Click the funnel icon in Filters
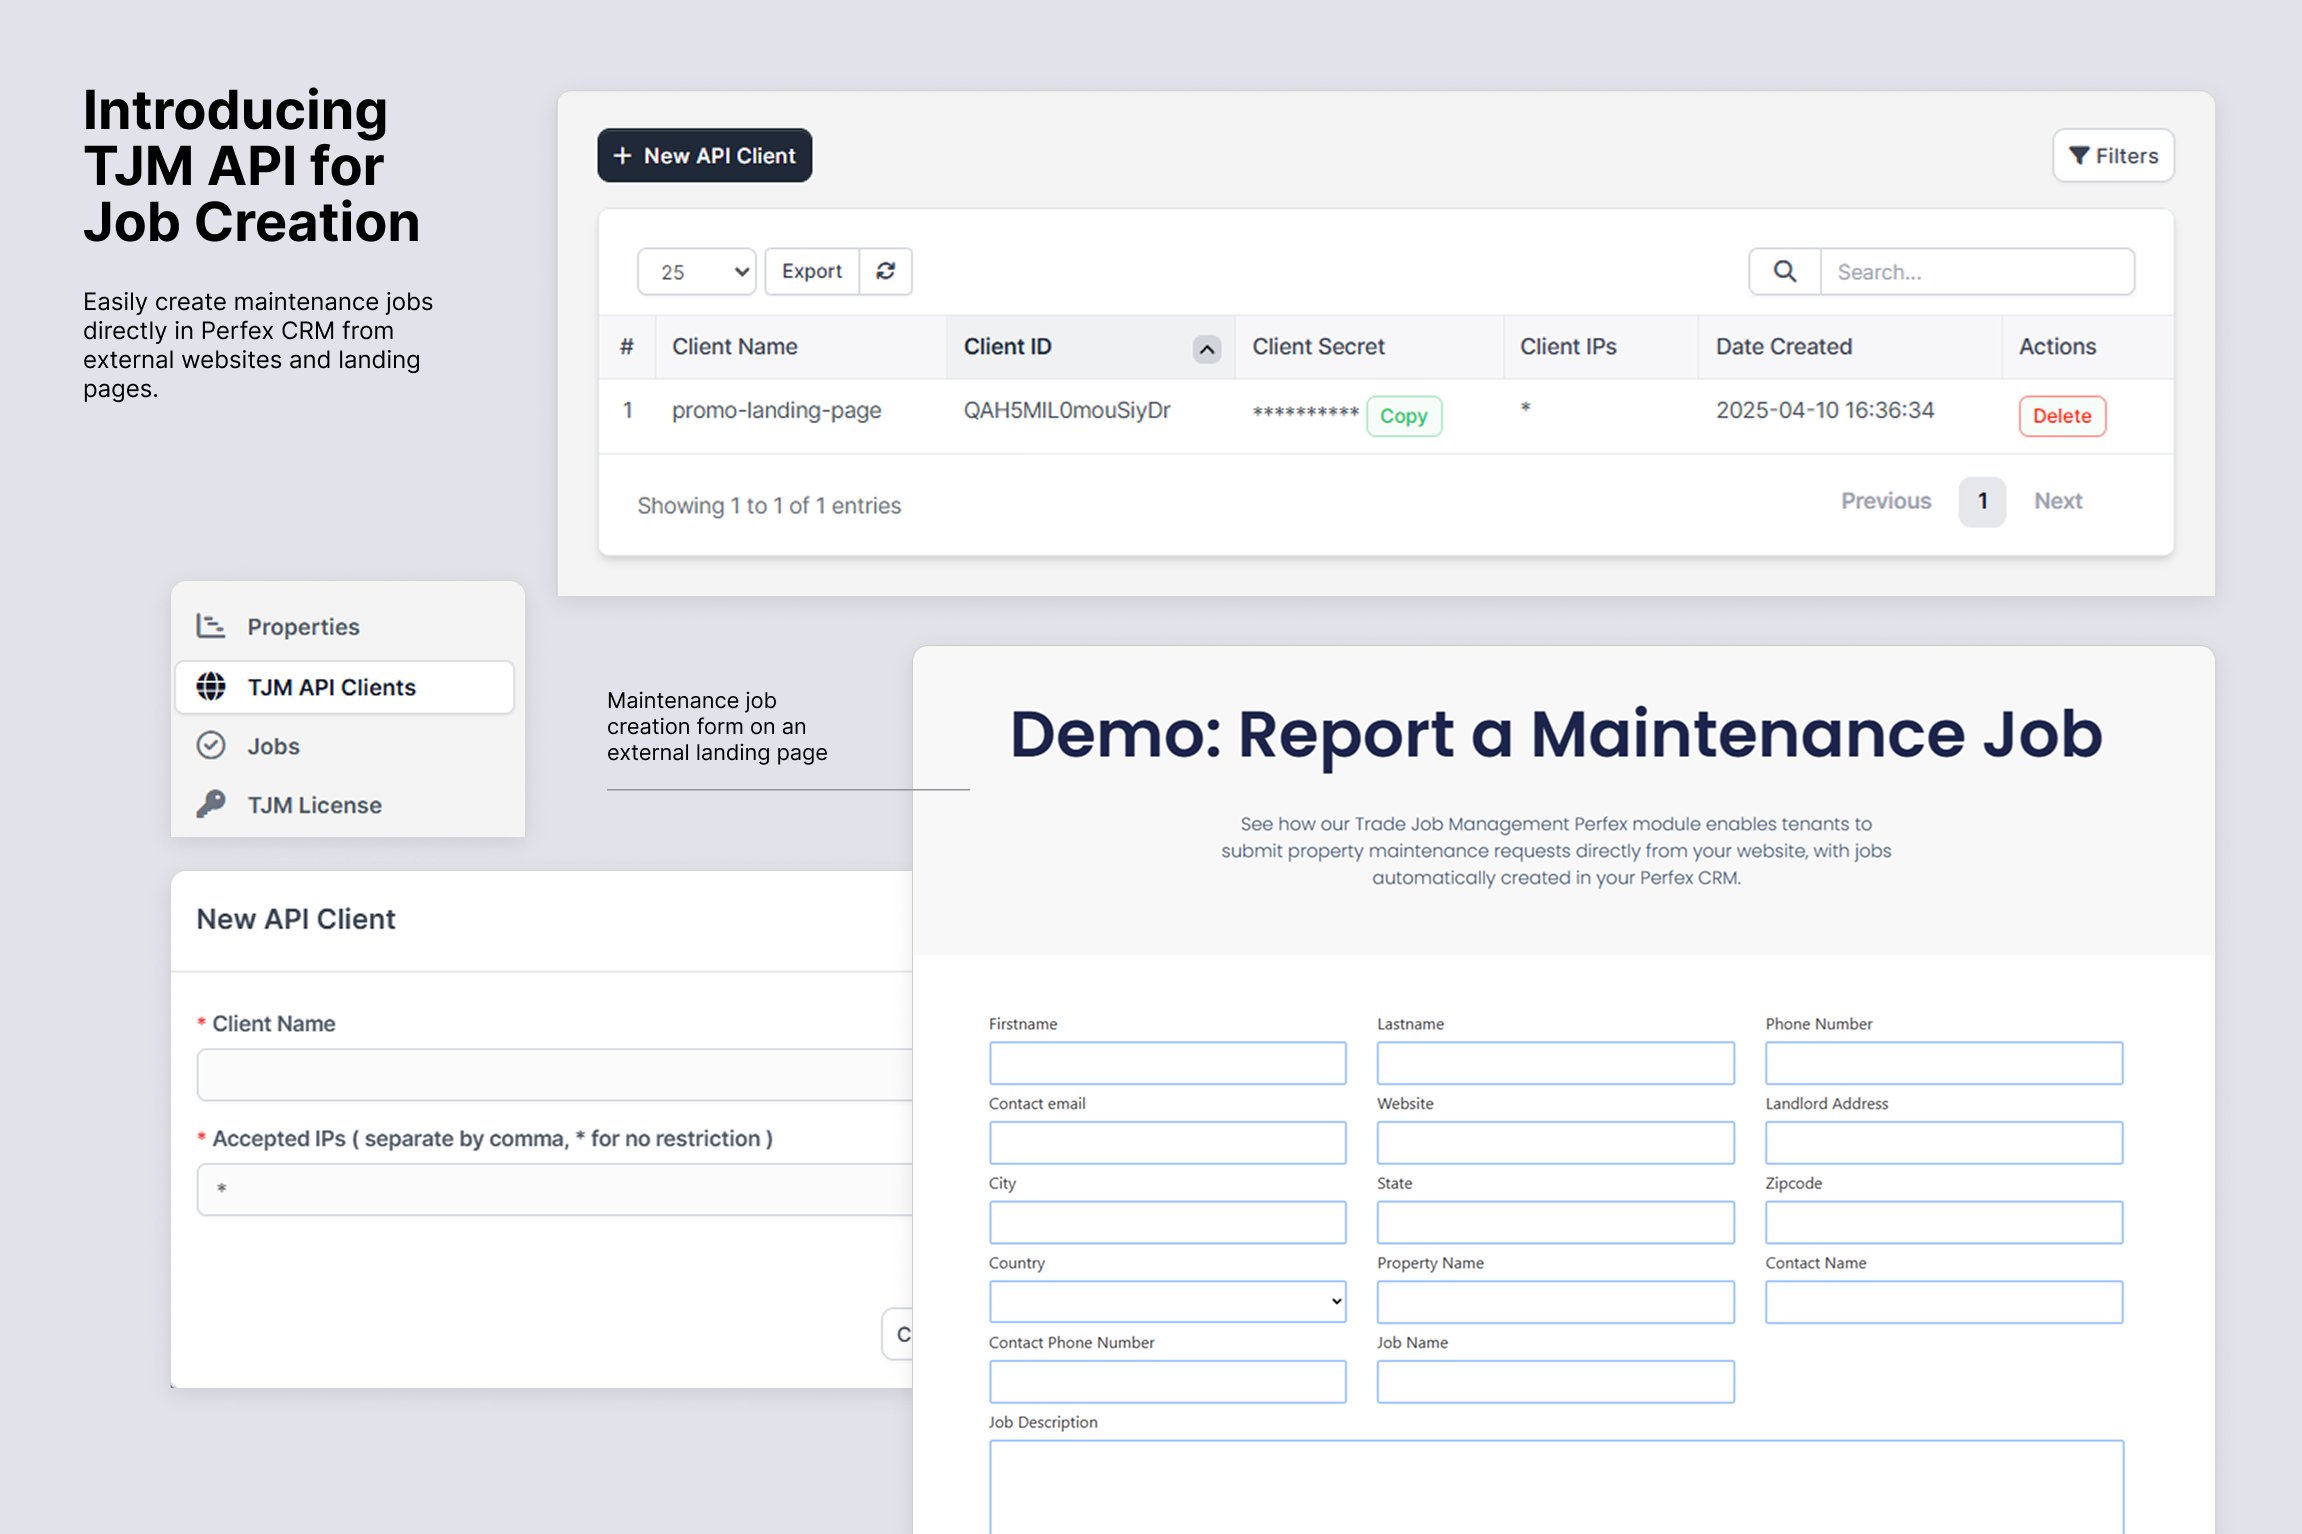The height and width of the screenshot is (1534, 2302). 2079,156
